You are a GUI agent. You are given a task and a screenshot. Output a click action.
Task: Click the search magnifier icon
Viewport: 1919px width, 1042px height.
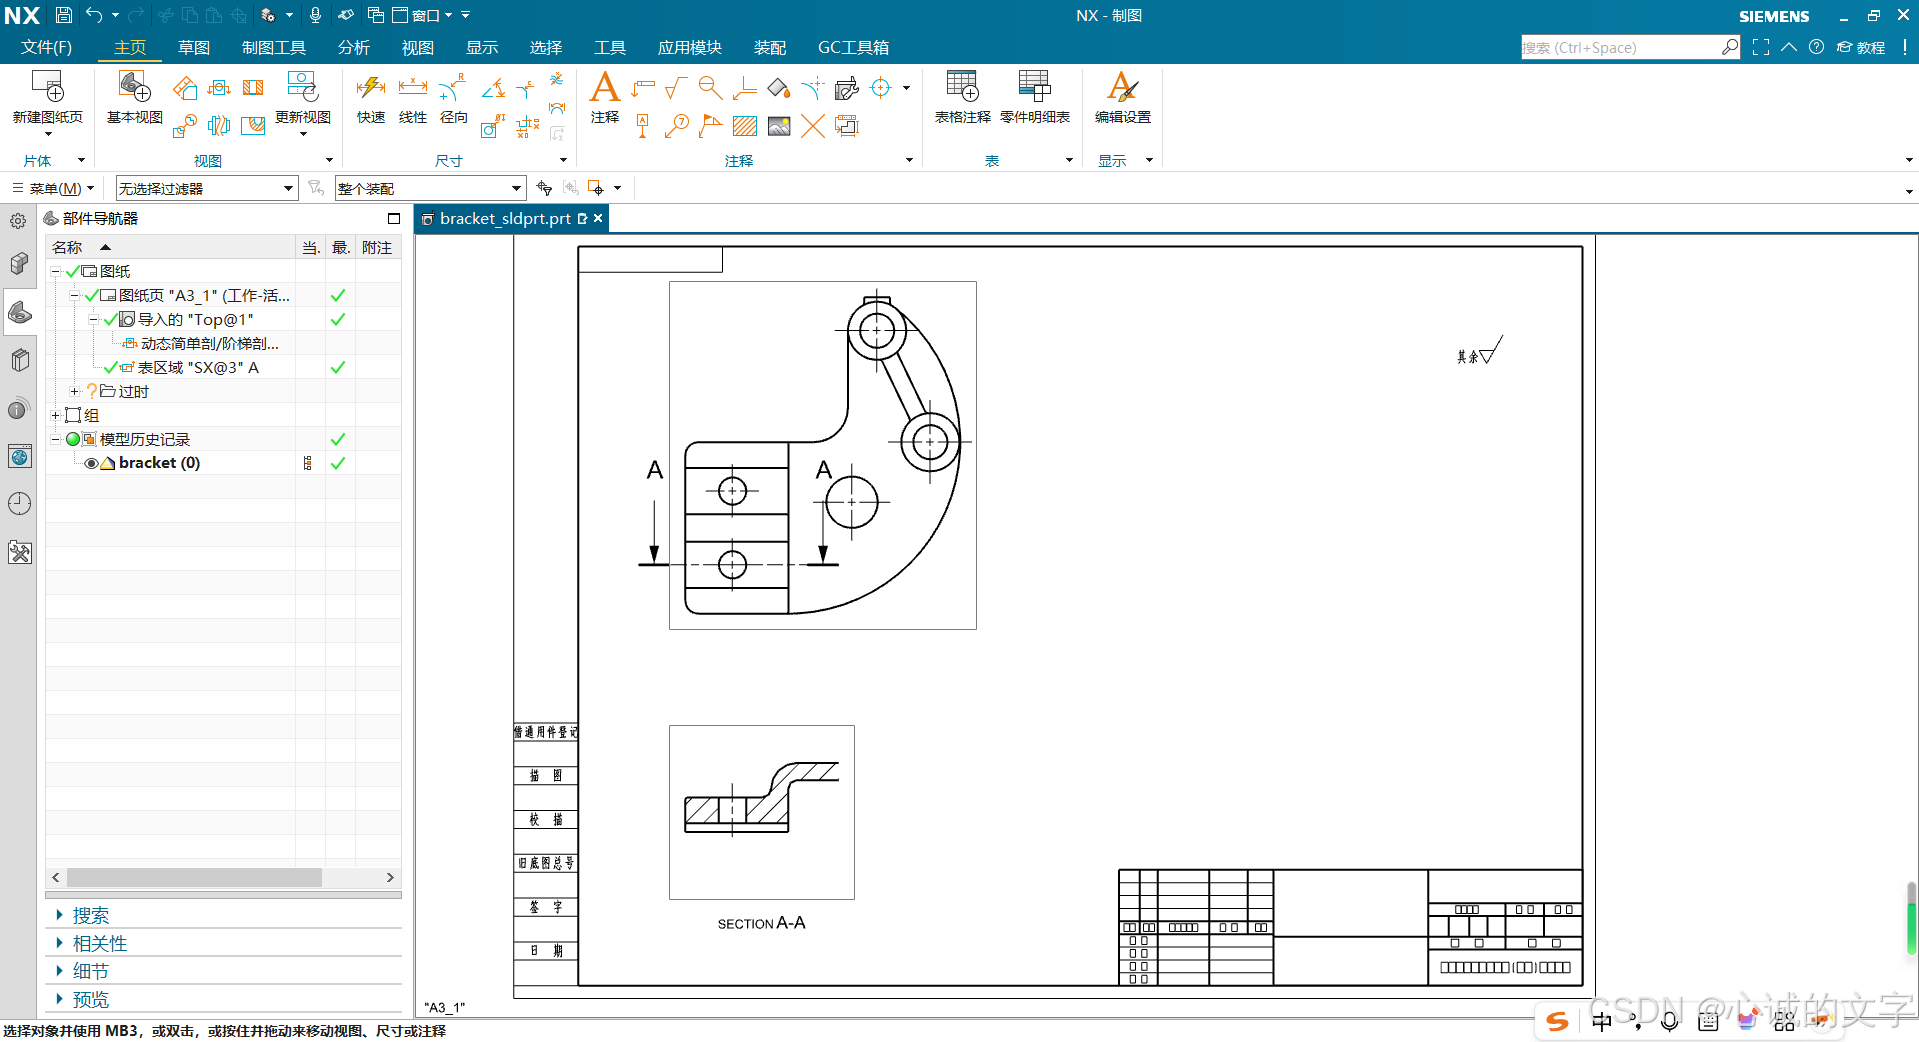coord(1730,47)
